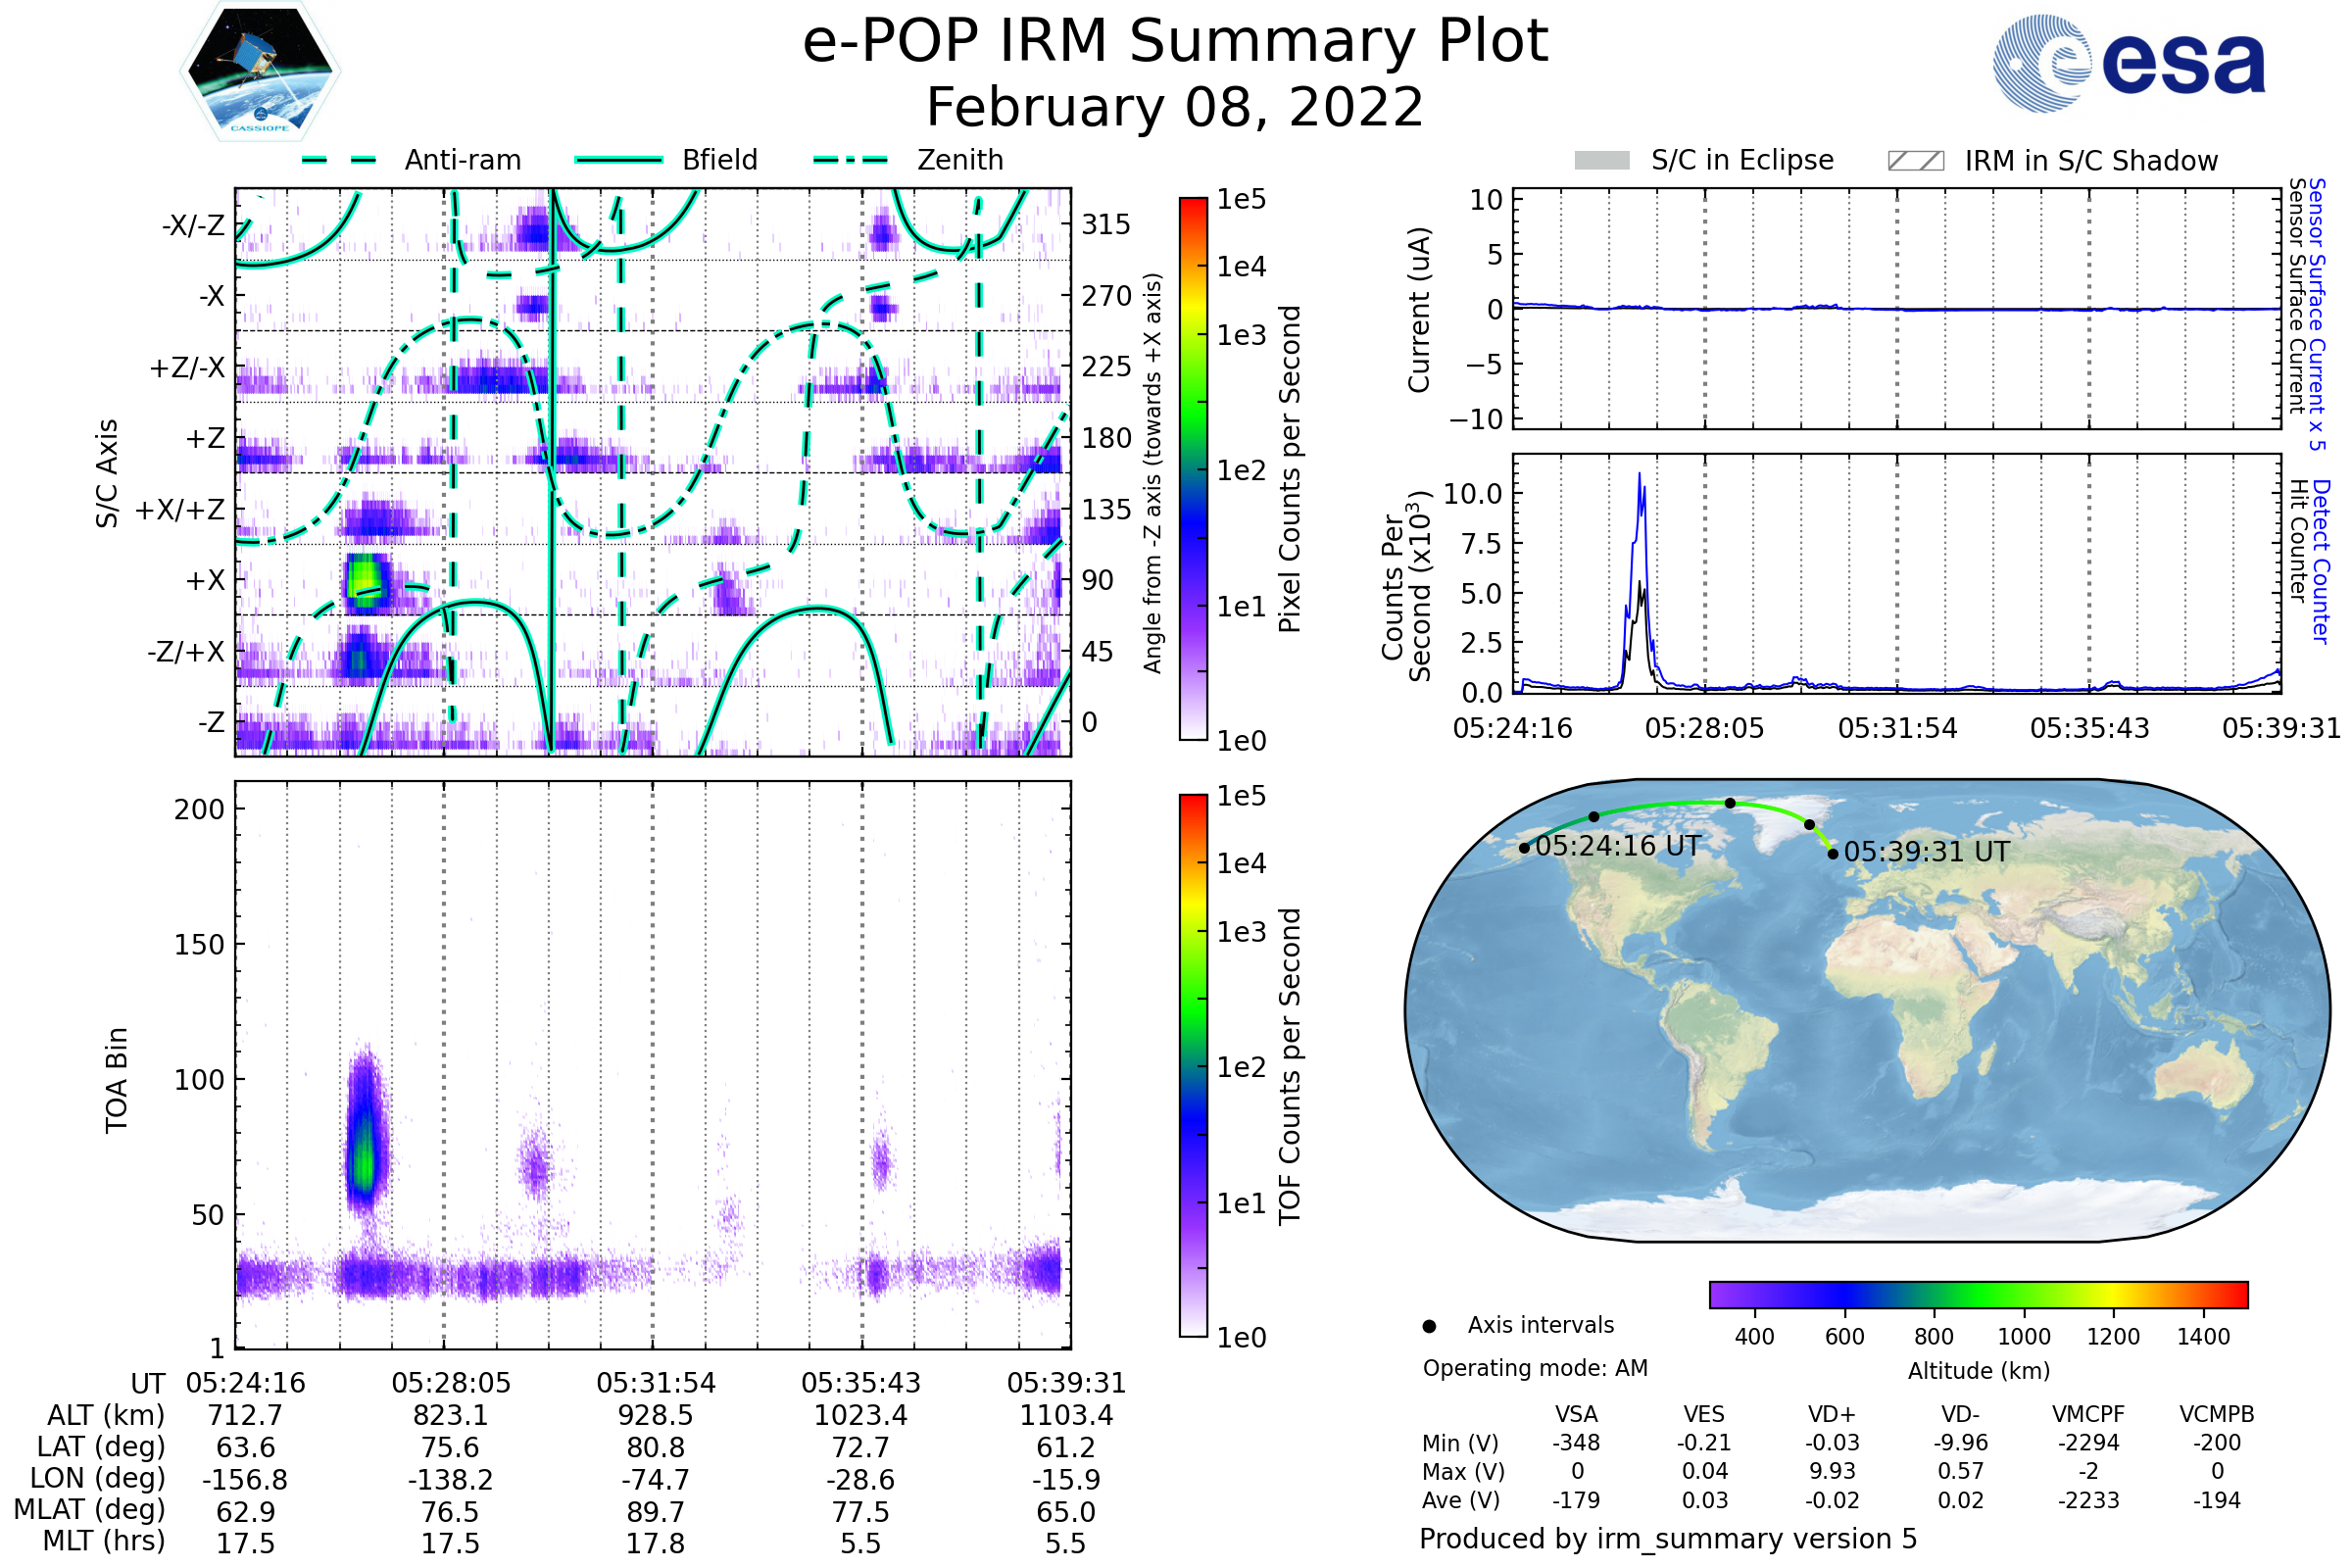Click the 05:39:31 UT orbit end point
Viewport: 2352px width, 1568px height.
point(1832,853)
